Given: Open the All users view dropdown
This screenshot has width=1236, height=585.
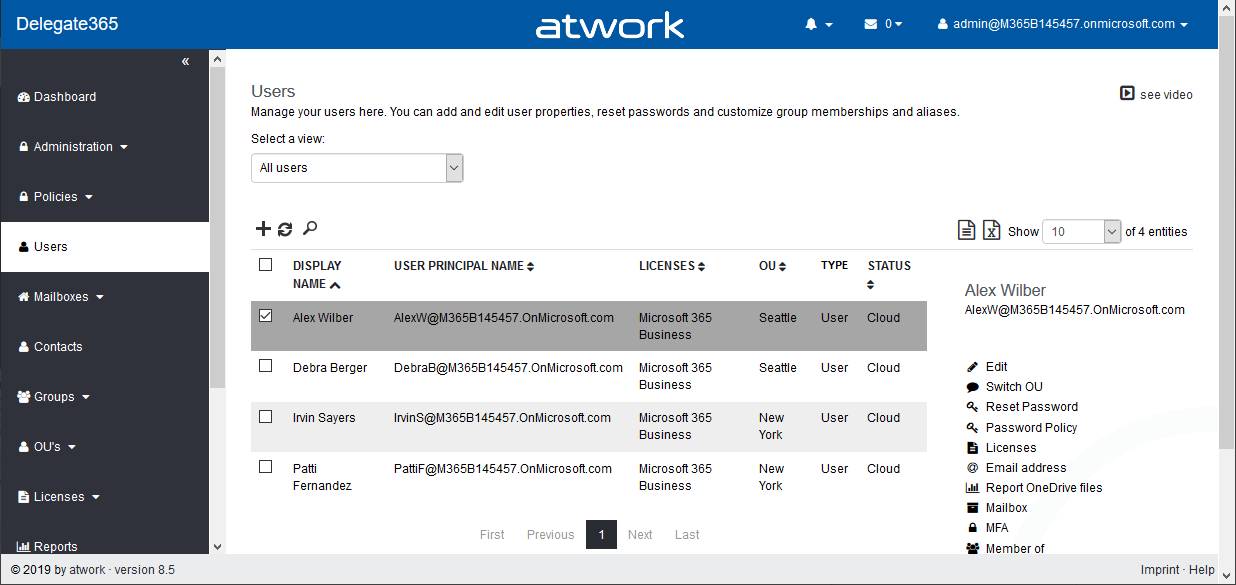Looking at the screenshot, I should pos(357,168).
